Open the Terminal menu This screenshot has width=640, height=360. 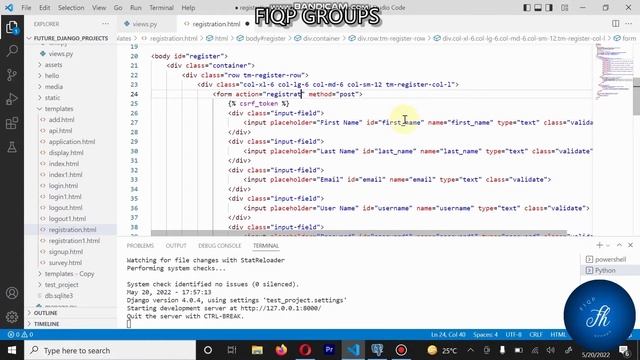(x=161, y=8)
